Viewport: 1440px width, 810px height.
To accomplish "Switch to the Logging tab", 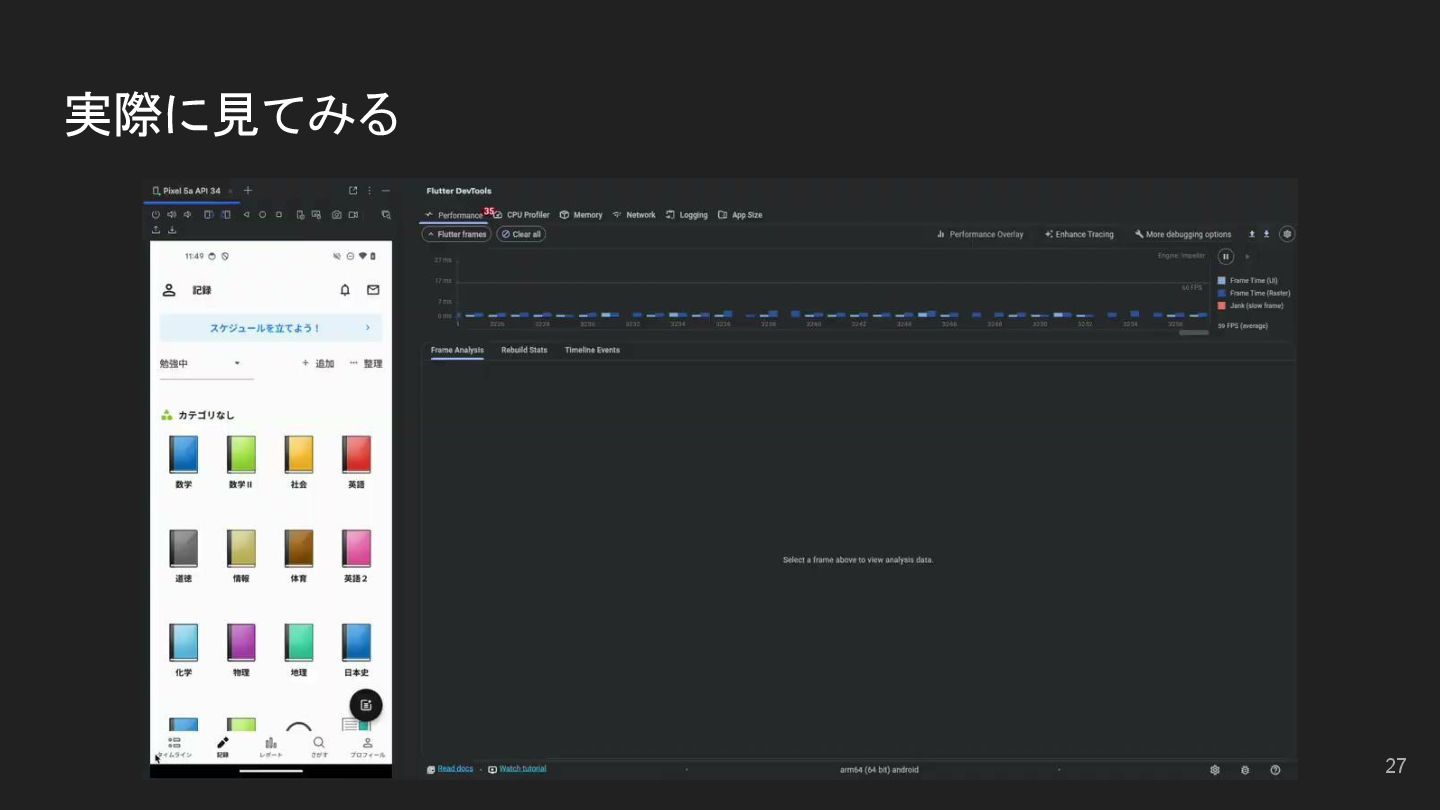I will 687,215.
